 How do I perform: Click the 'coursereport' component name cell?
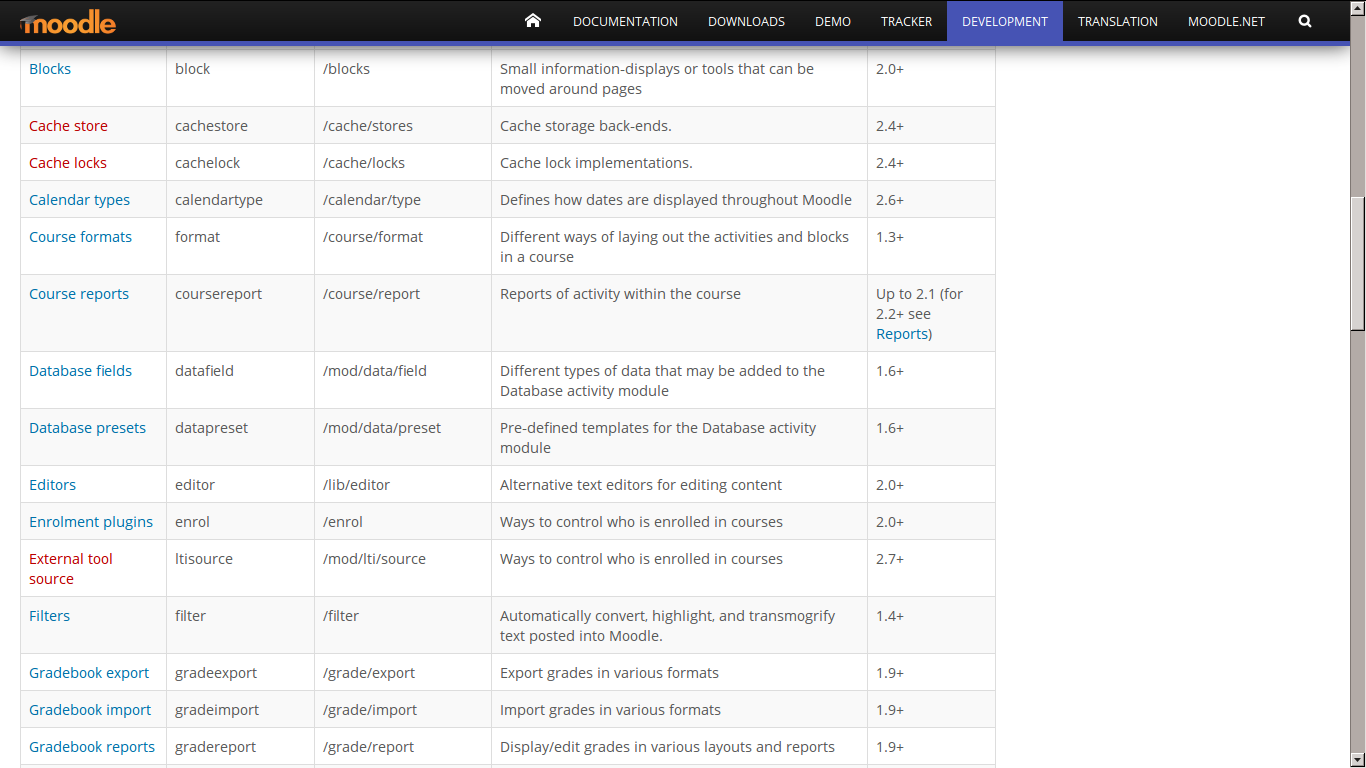(240, 313)
